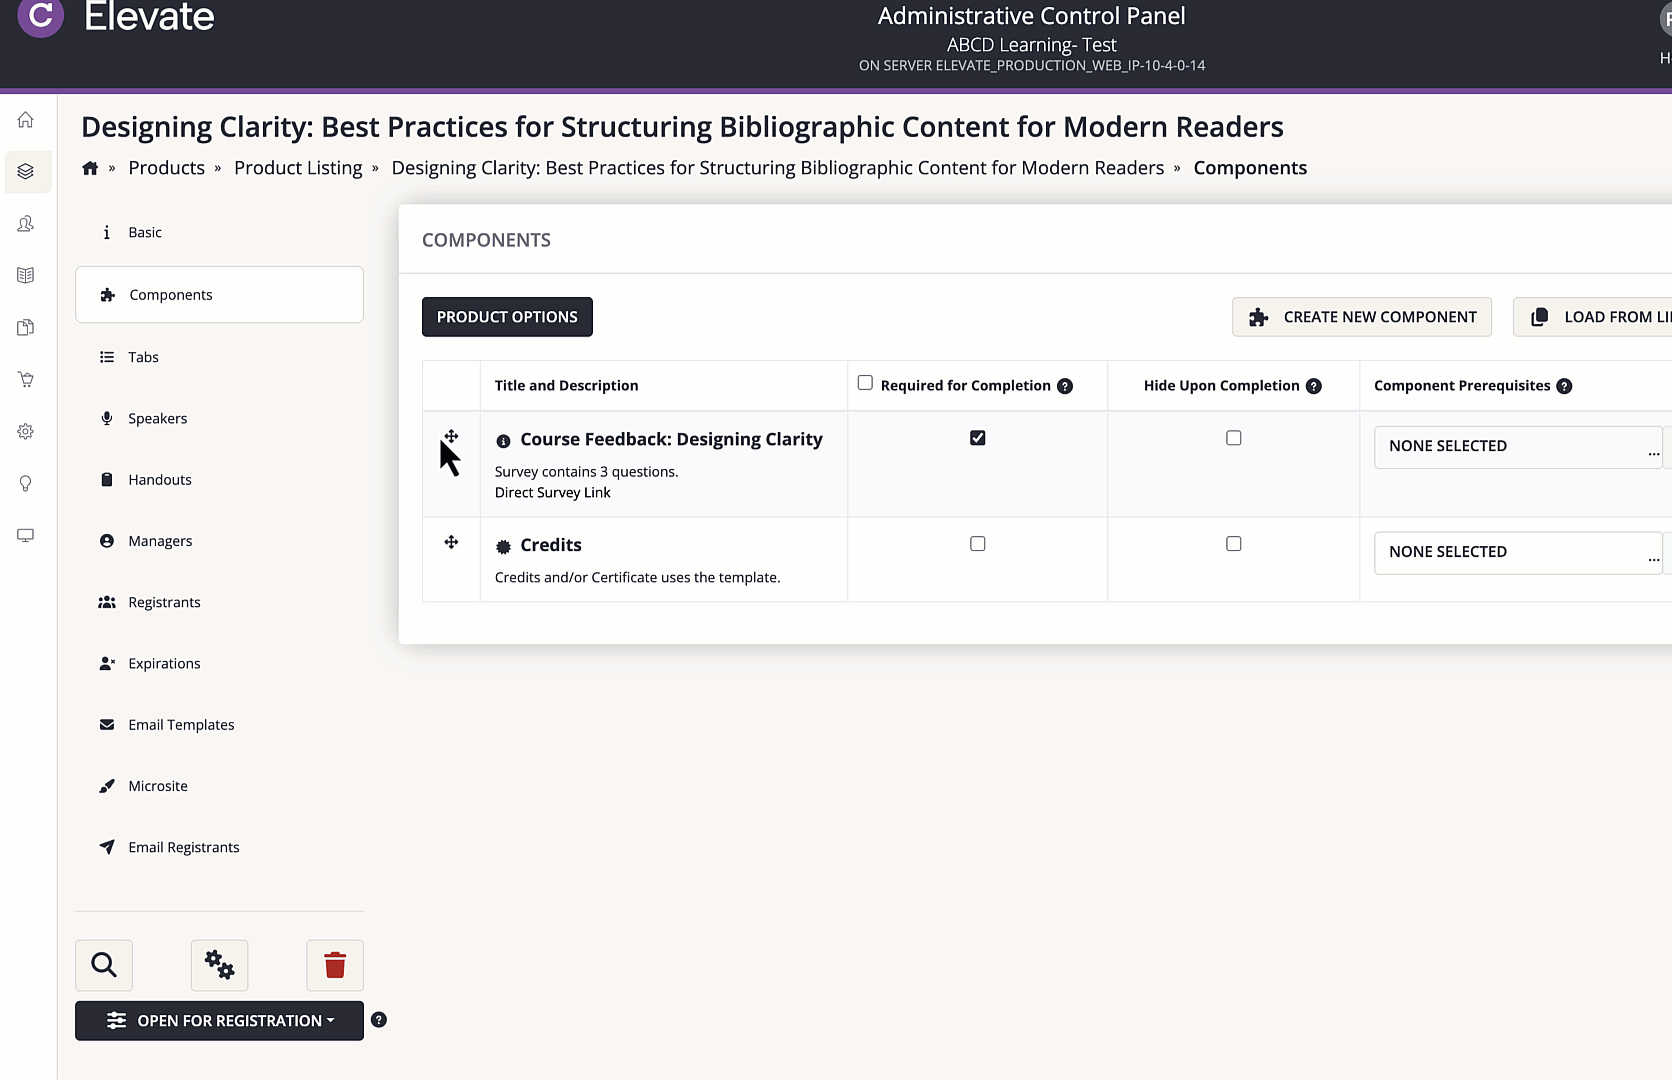Click the Credits component title
This screenshot has width=1672, height=1080.
pyautogui.click(x=551, y=545)
